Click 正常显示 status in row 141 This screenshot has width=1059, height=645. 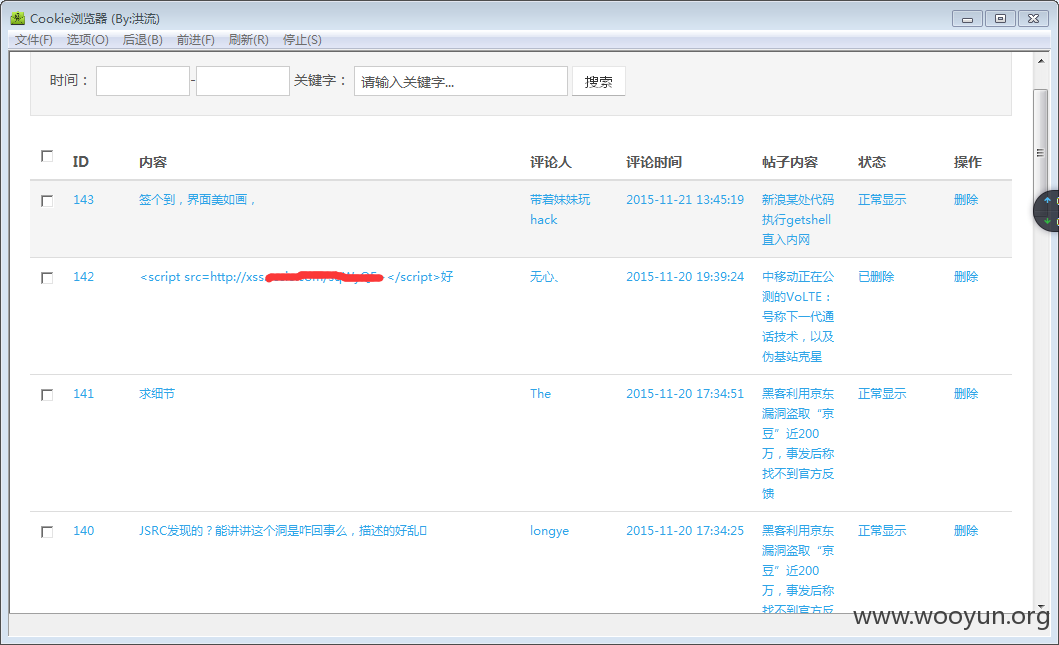click(x=882, y=393)
